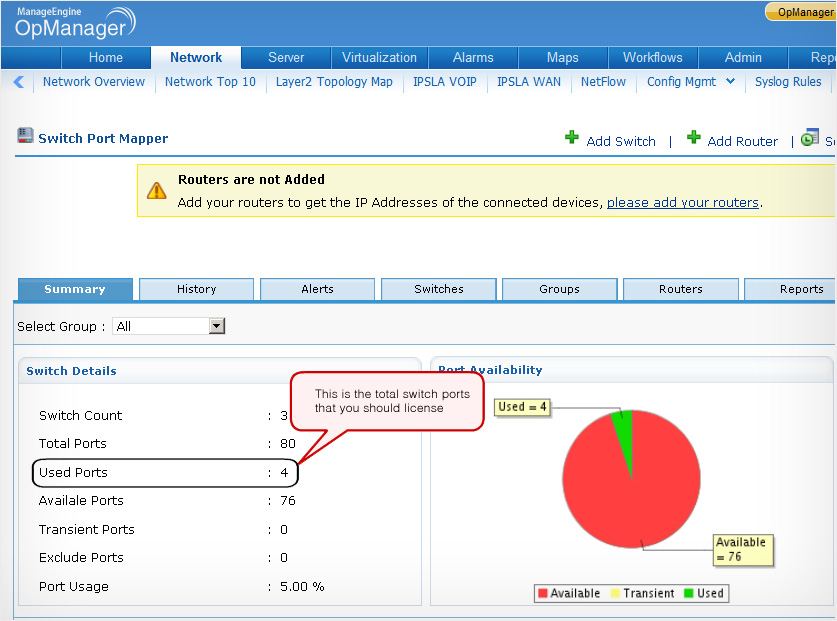Click the Switch Port Mapper icon
837x621 pixels.
click(25, 136)
